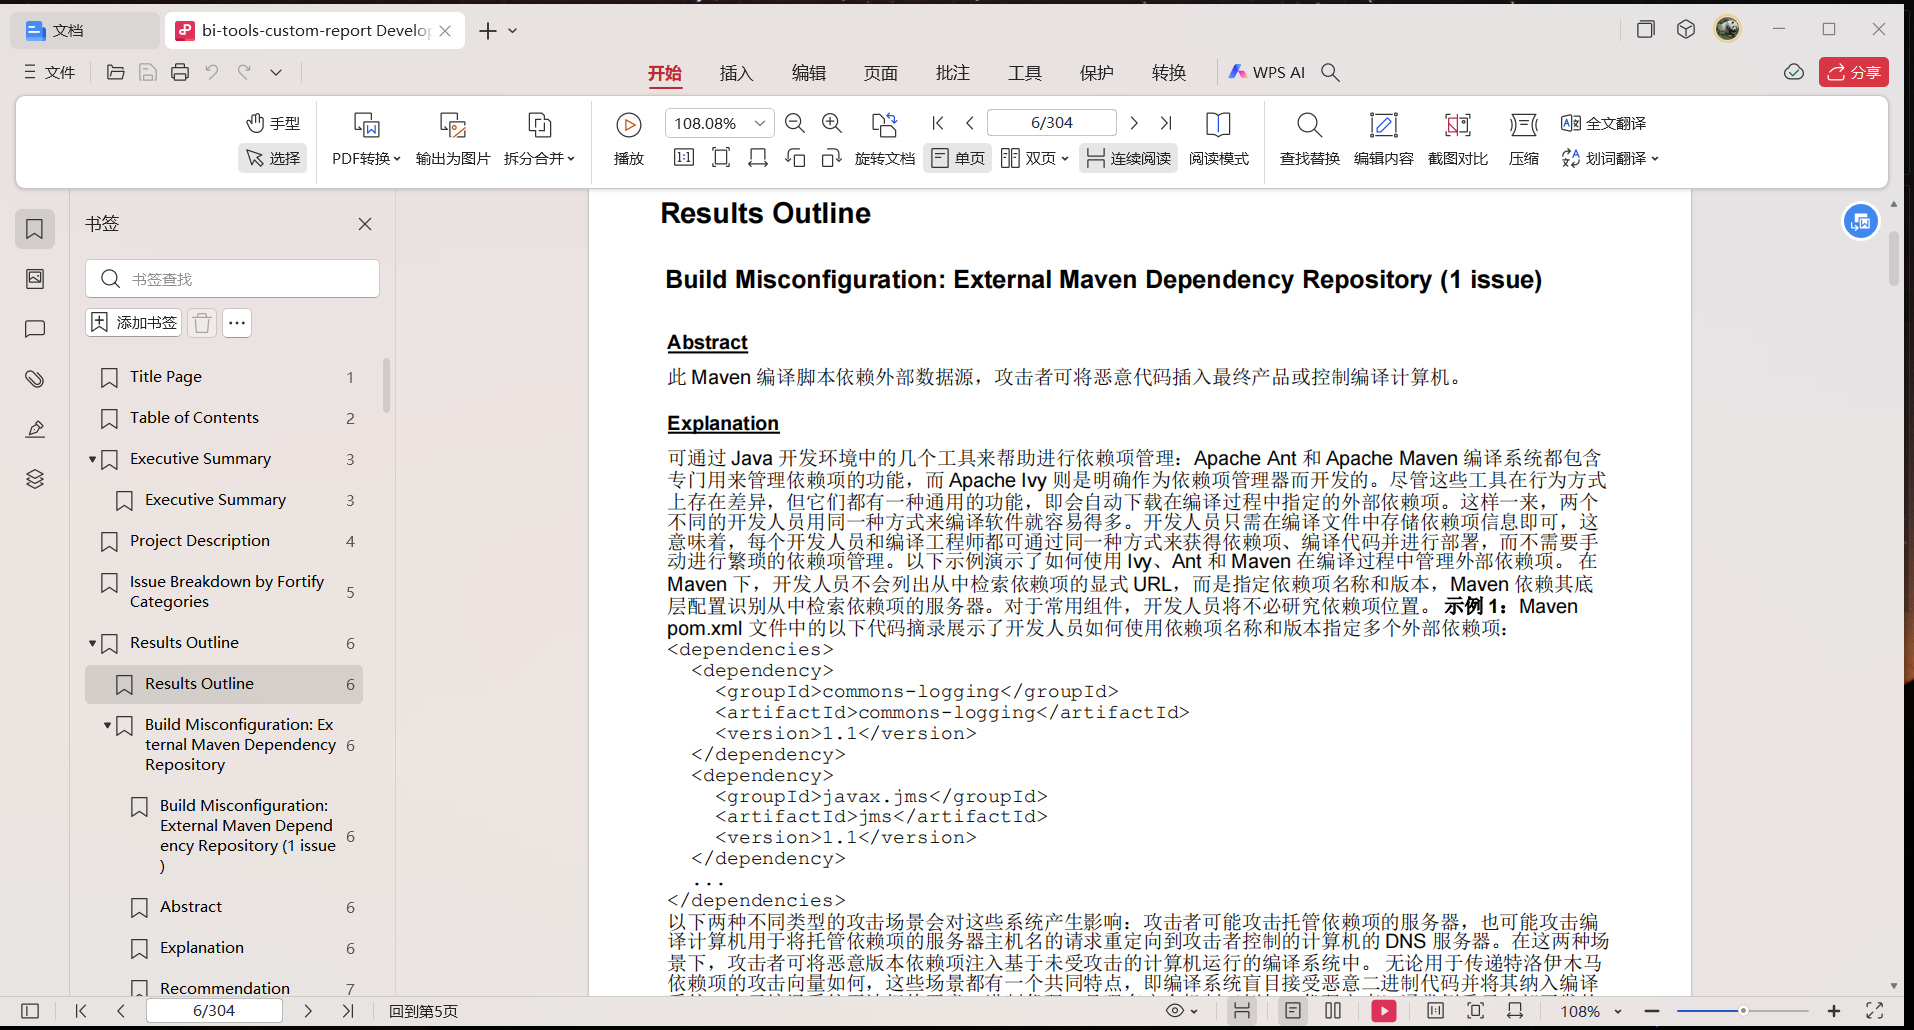This screenshot has height=1030, width=1914.
Task: Collapse top-level Results Outline bookmark
Action: pos(92,643)
